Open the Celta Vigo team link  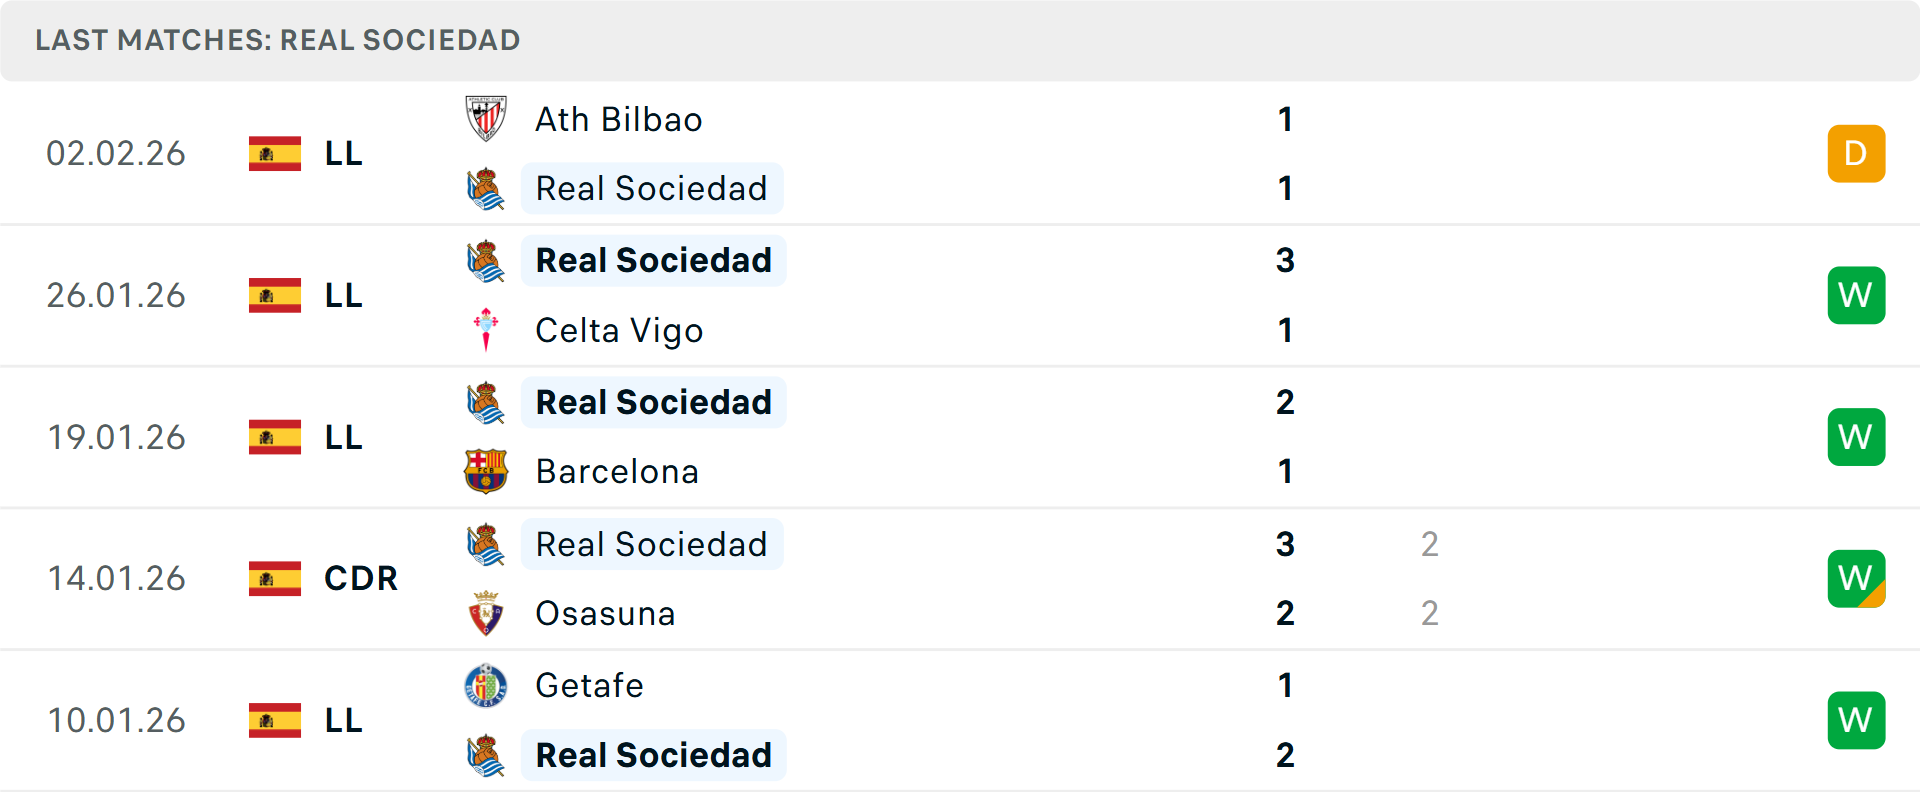618,330
